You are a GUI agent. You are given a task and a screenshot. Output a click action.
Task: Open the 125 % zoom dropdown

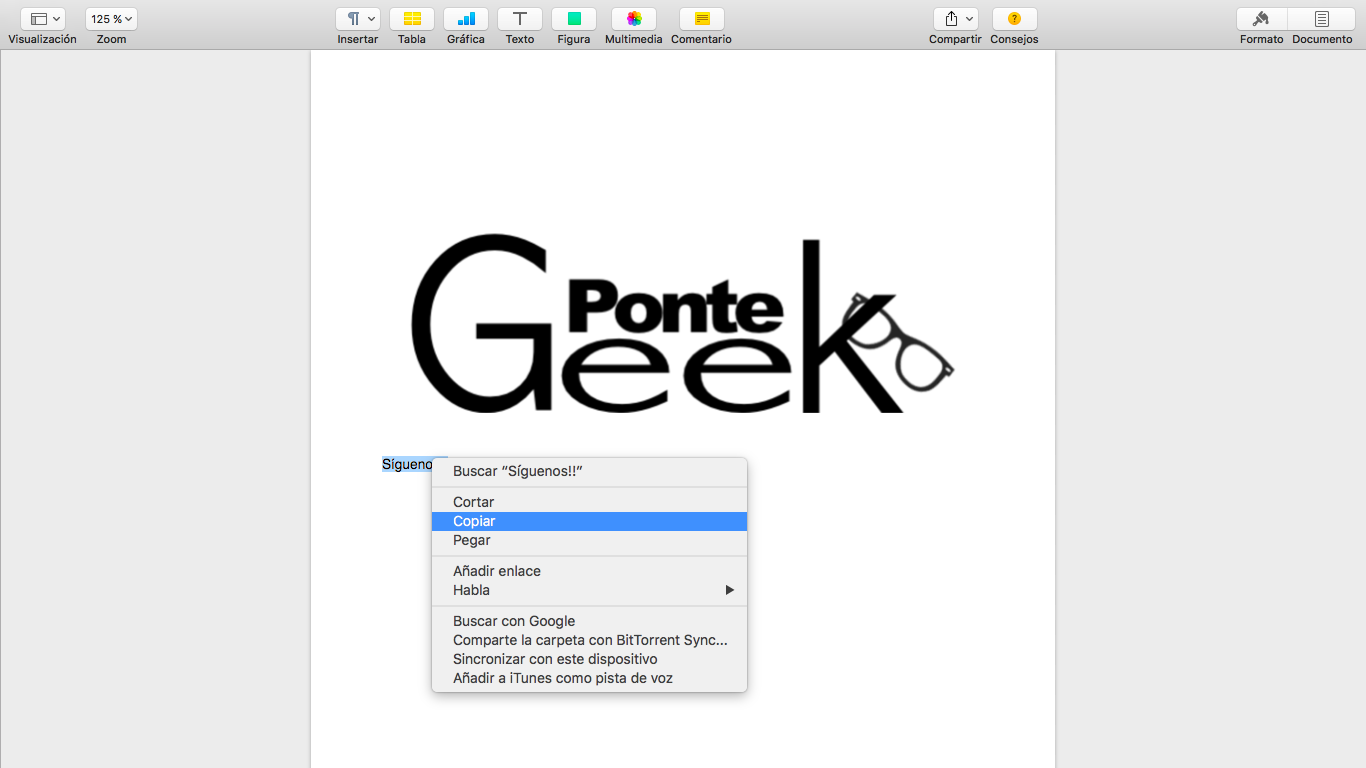coord(111,19)
